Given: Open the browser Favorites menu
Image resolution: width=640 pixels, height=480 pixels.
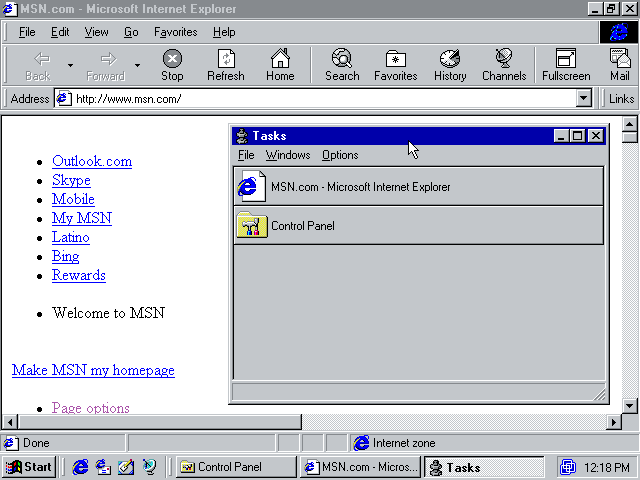Looking at the screenshot, I should [176, 32].
